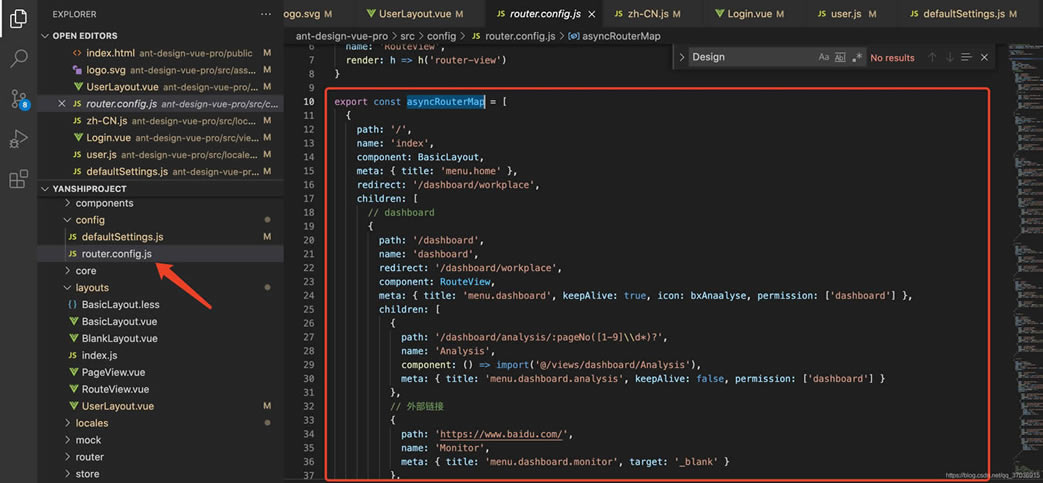Open the https://www.baidu.com/ link in code
The image size is (1043, 483).
(x=503, y=434)
